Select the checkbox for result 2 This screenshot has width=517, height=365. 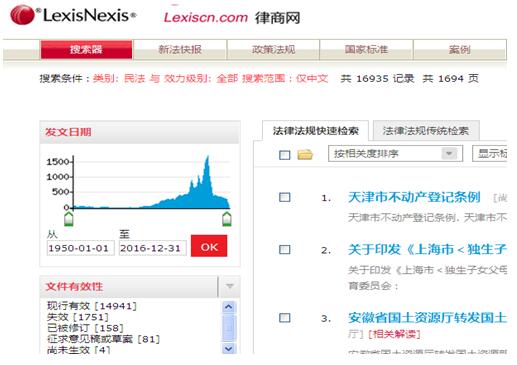click(285, 249)
